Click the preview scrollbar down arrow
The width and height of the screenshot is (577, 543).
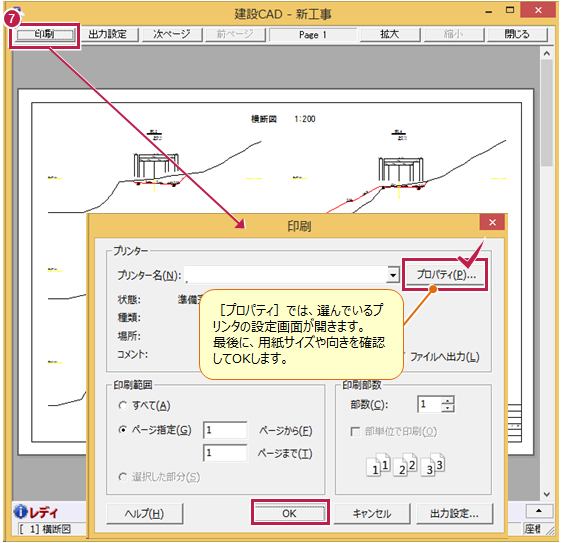(x=547, y=494)
